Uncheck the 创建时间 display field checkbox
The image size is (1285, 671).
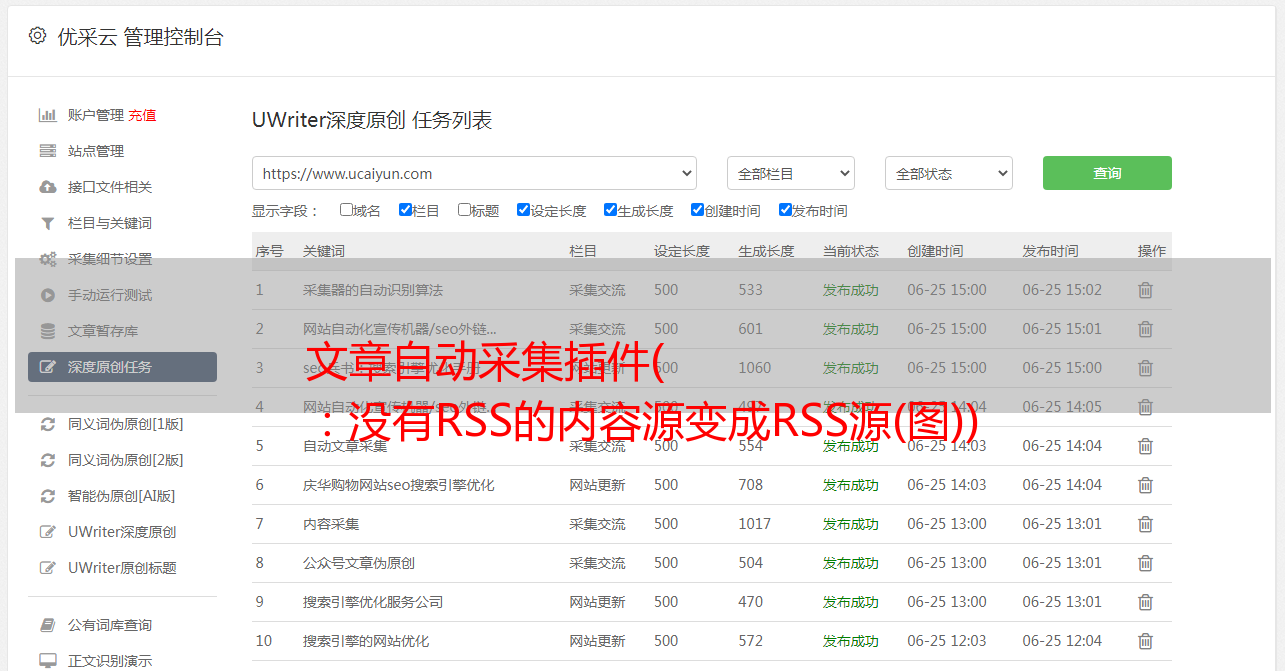coord(697,210)
